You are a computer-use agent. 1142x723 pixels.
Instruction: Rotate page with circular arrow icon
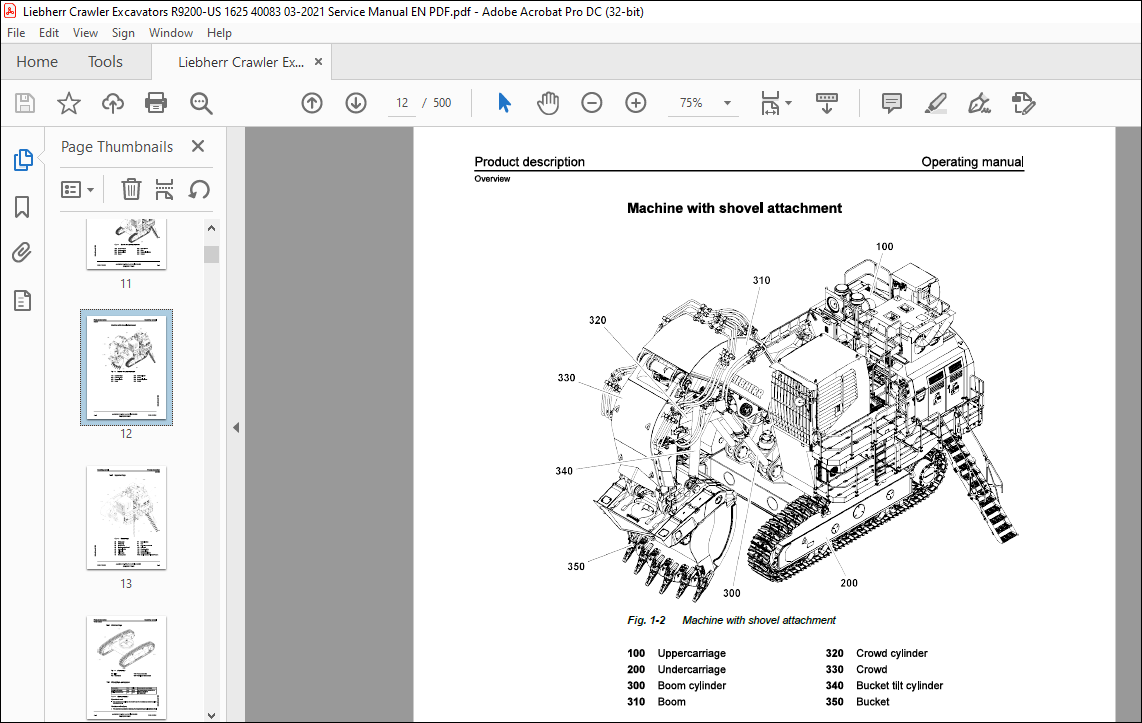[x=199, y=189]
